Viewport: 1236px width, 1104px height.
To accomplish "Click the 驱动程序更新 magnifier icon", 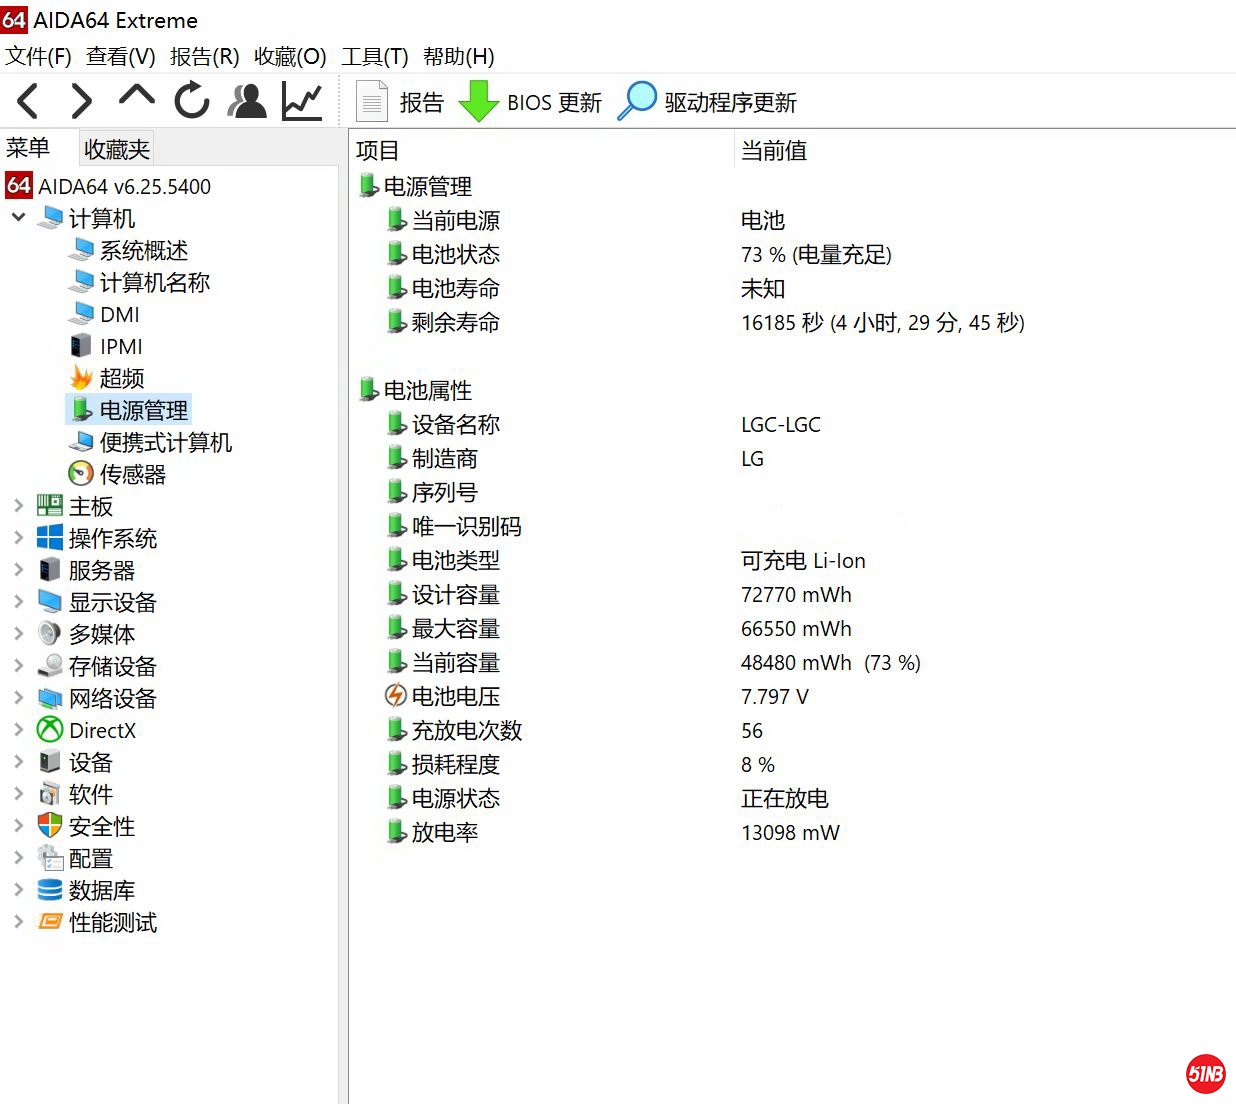I will pos(637,102).
